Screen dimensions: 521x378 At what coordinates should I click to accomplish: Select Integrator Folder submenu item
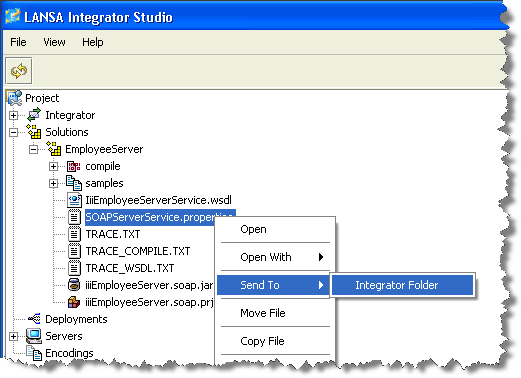coord(403,285)
